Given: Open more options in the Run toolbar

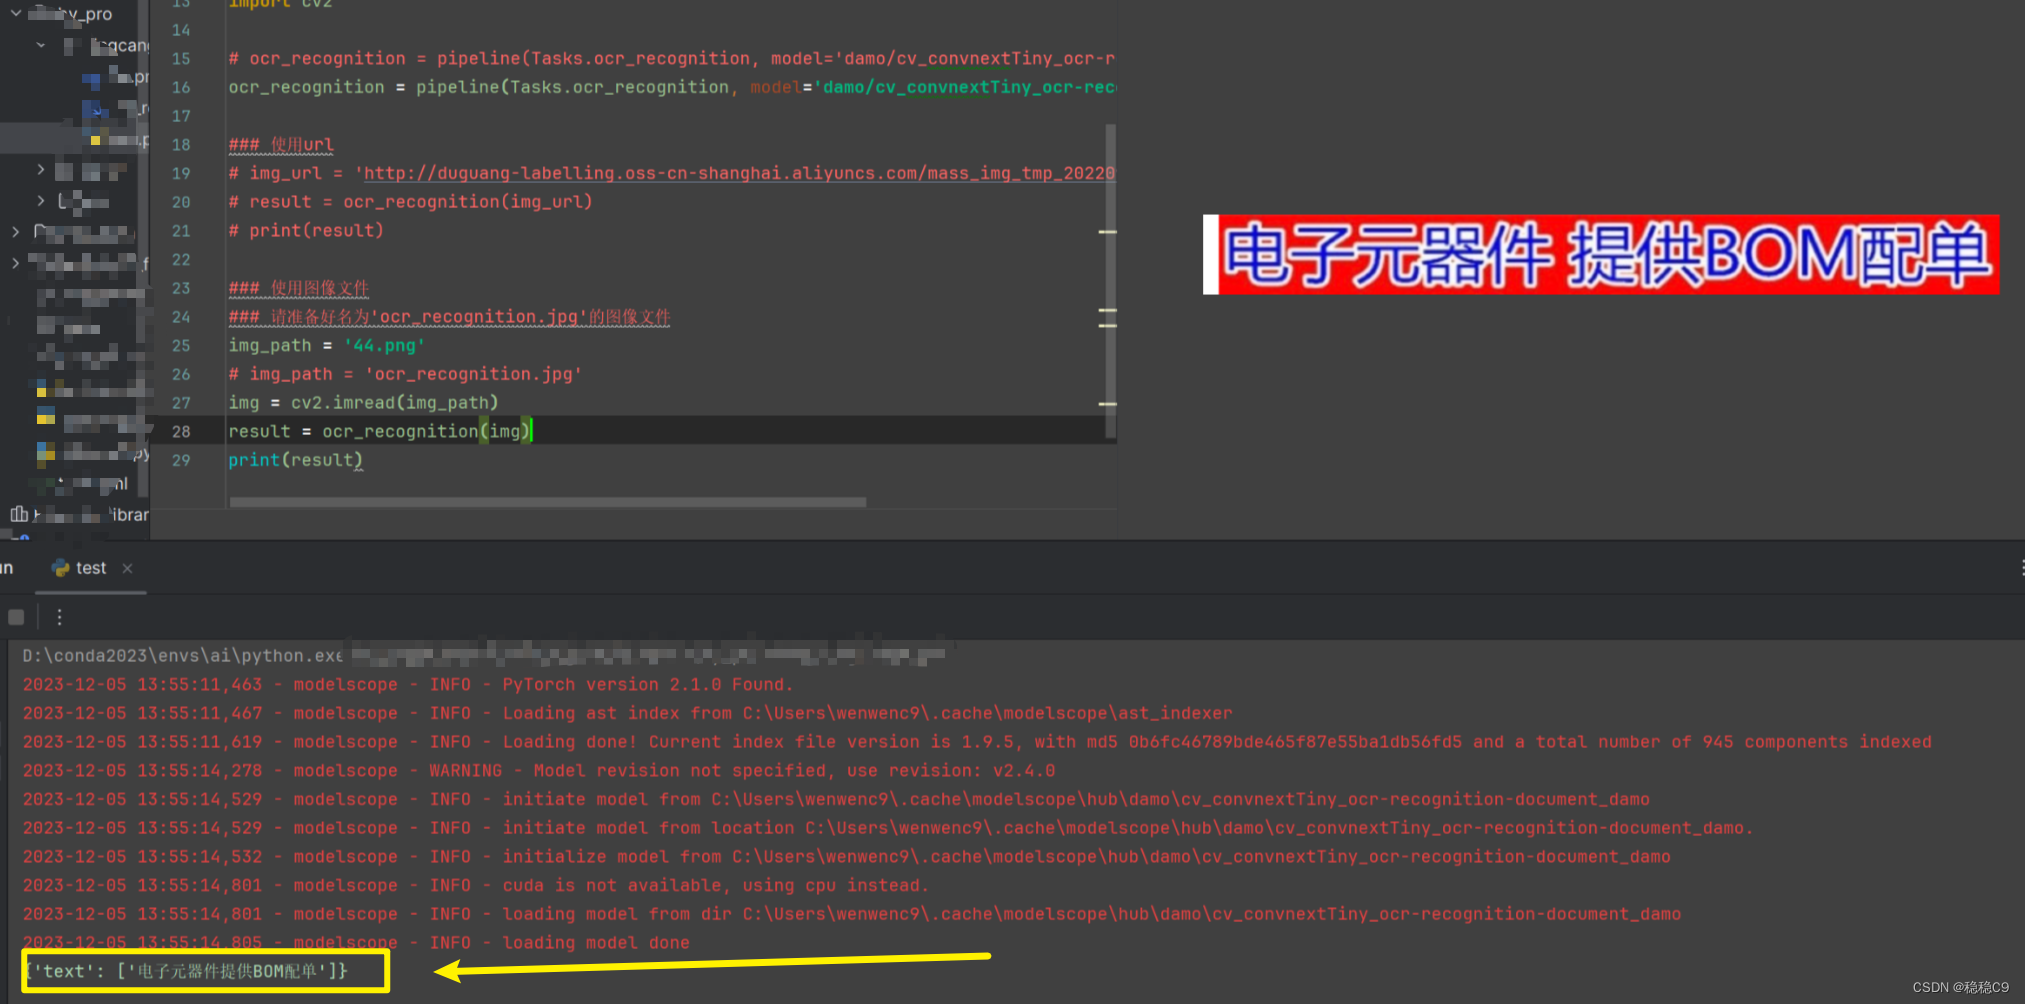Looking at the screenshot, I should click(x=59, y=617).
